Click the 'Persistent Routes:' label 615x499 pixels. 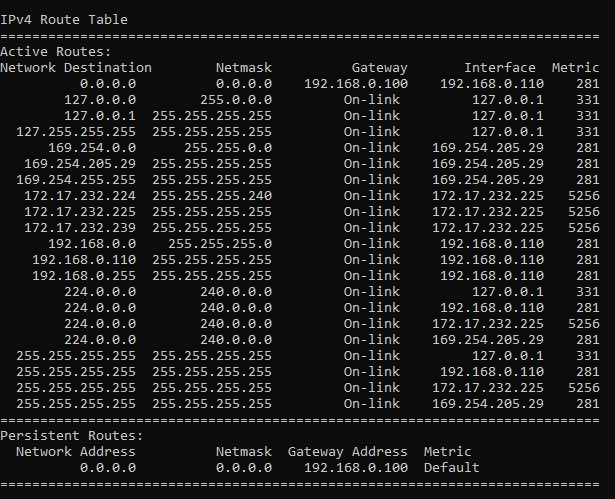[72, 435]
